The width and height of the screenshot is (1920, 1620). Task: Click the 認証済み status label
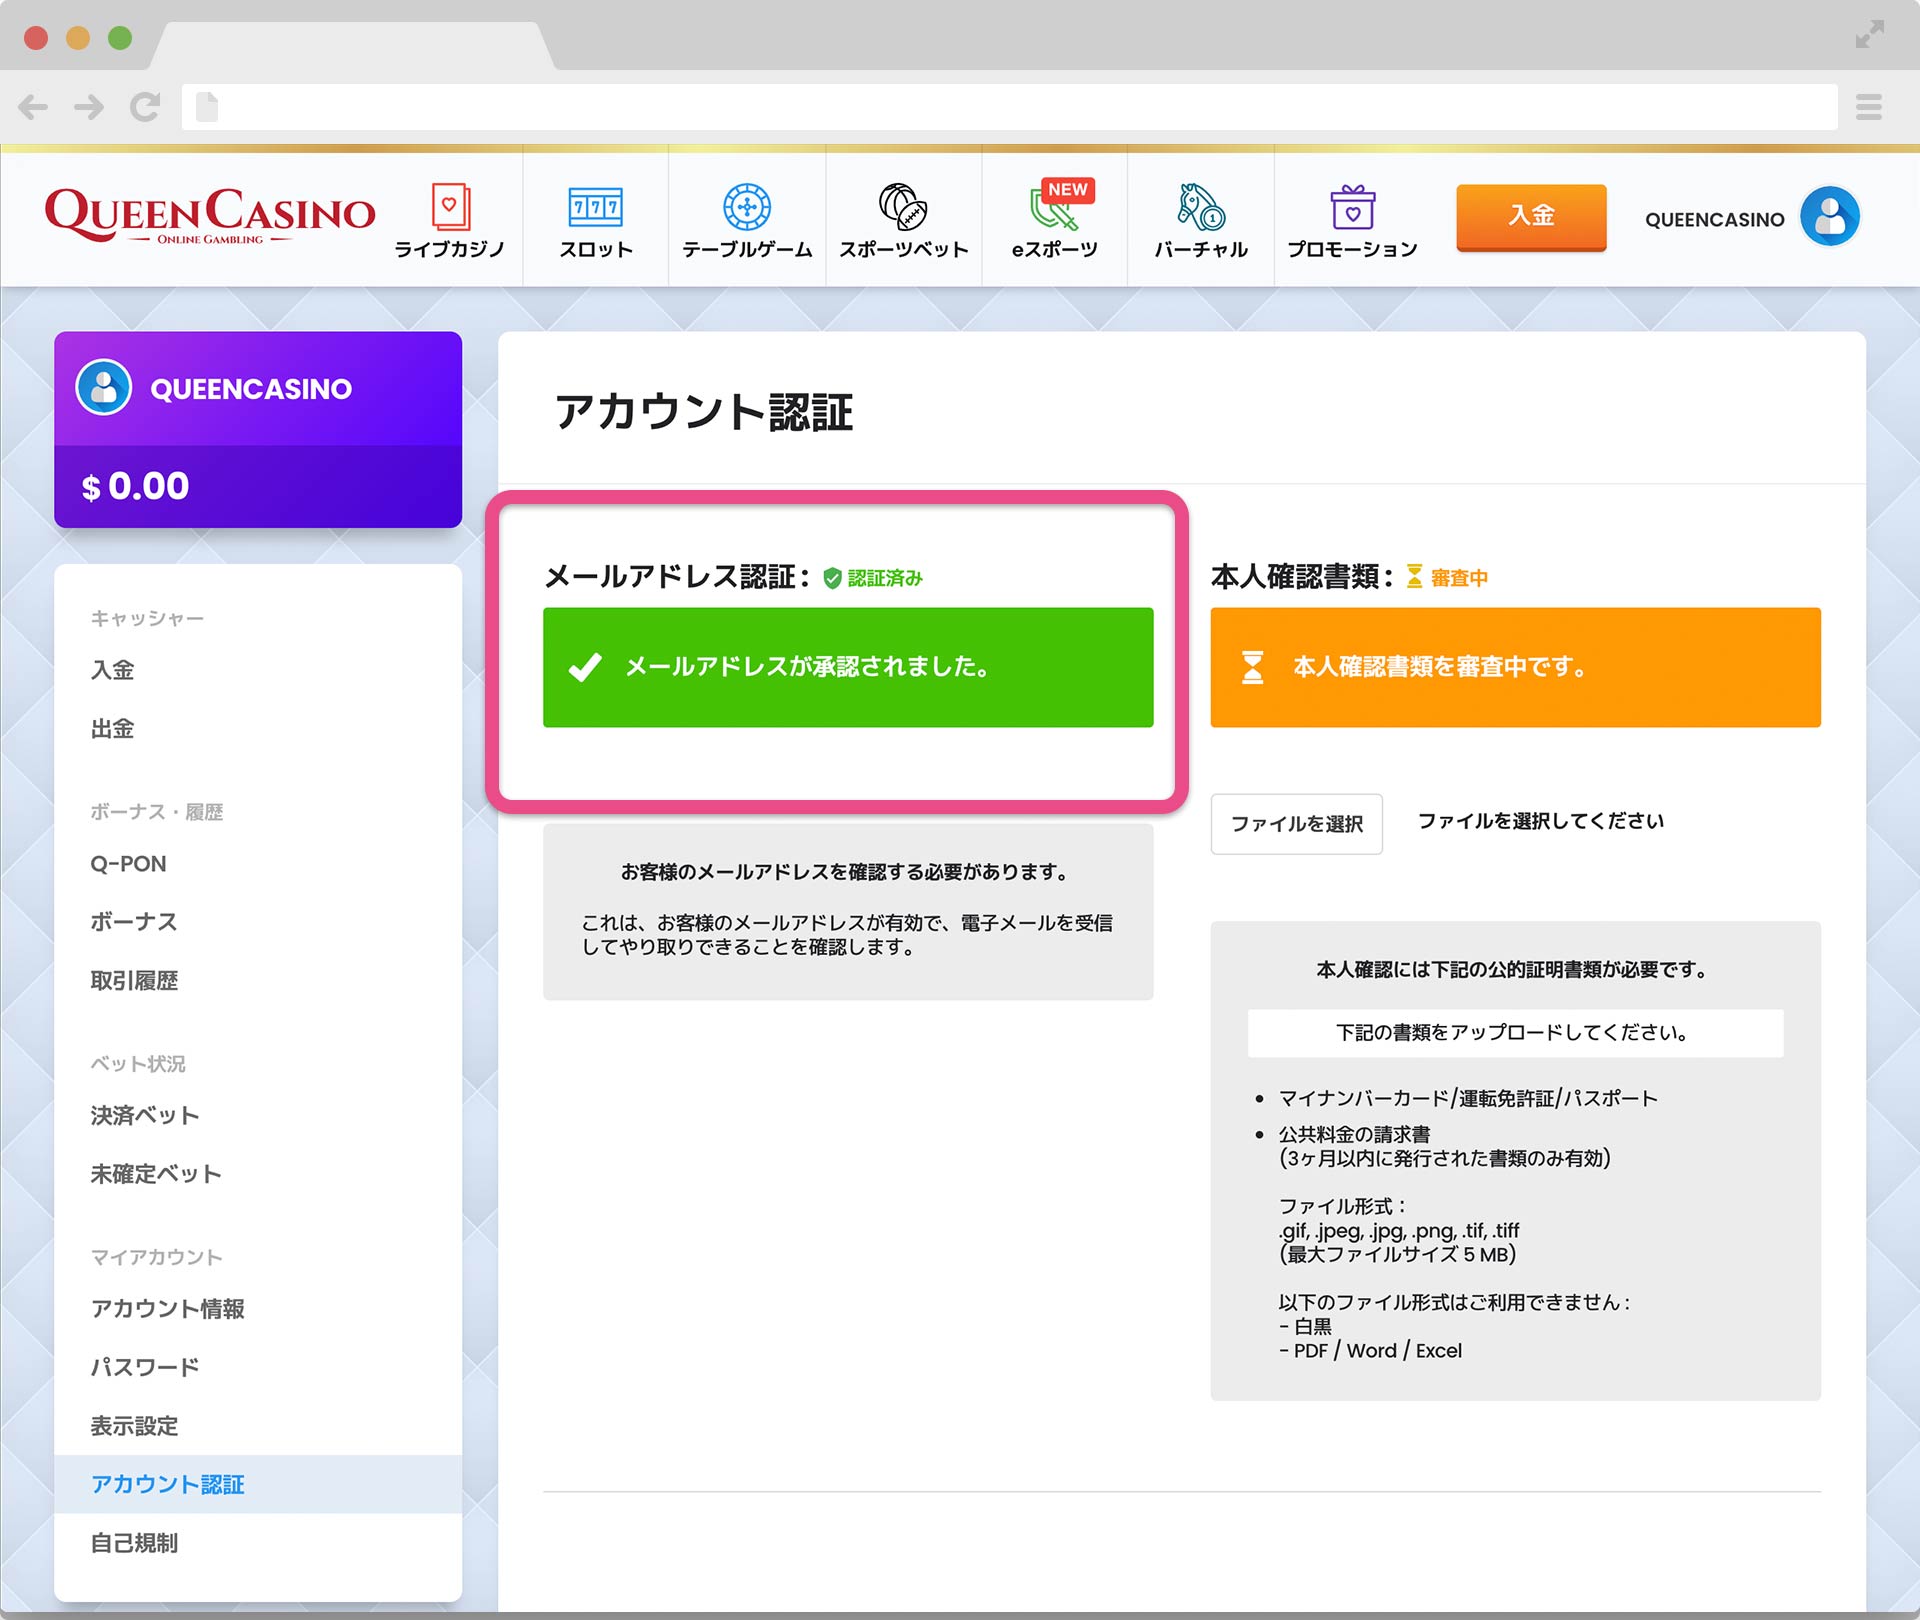pyautogui.click(x=885, y=578)
